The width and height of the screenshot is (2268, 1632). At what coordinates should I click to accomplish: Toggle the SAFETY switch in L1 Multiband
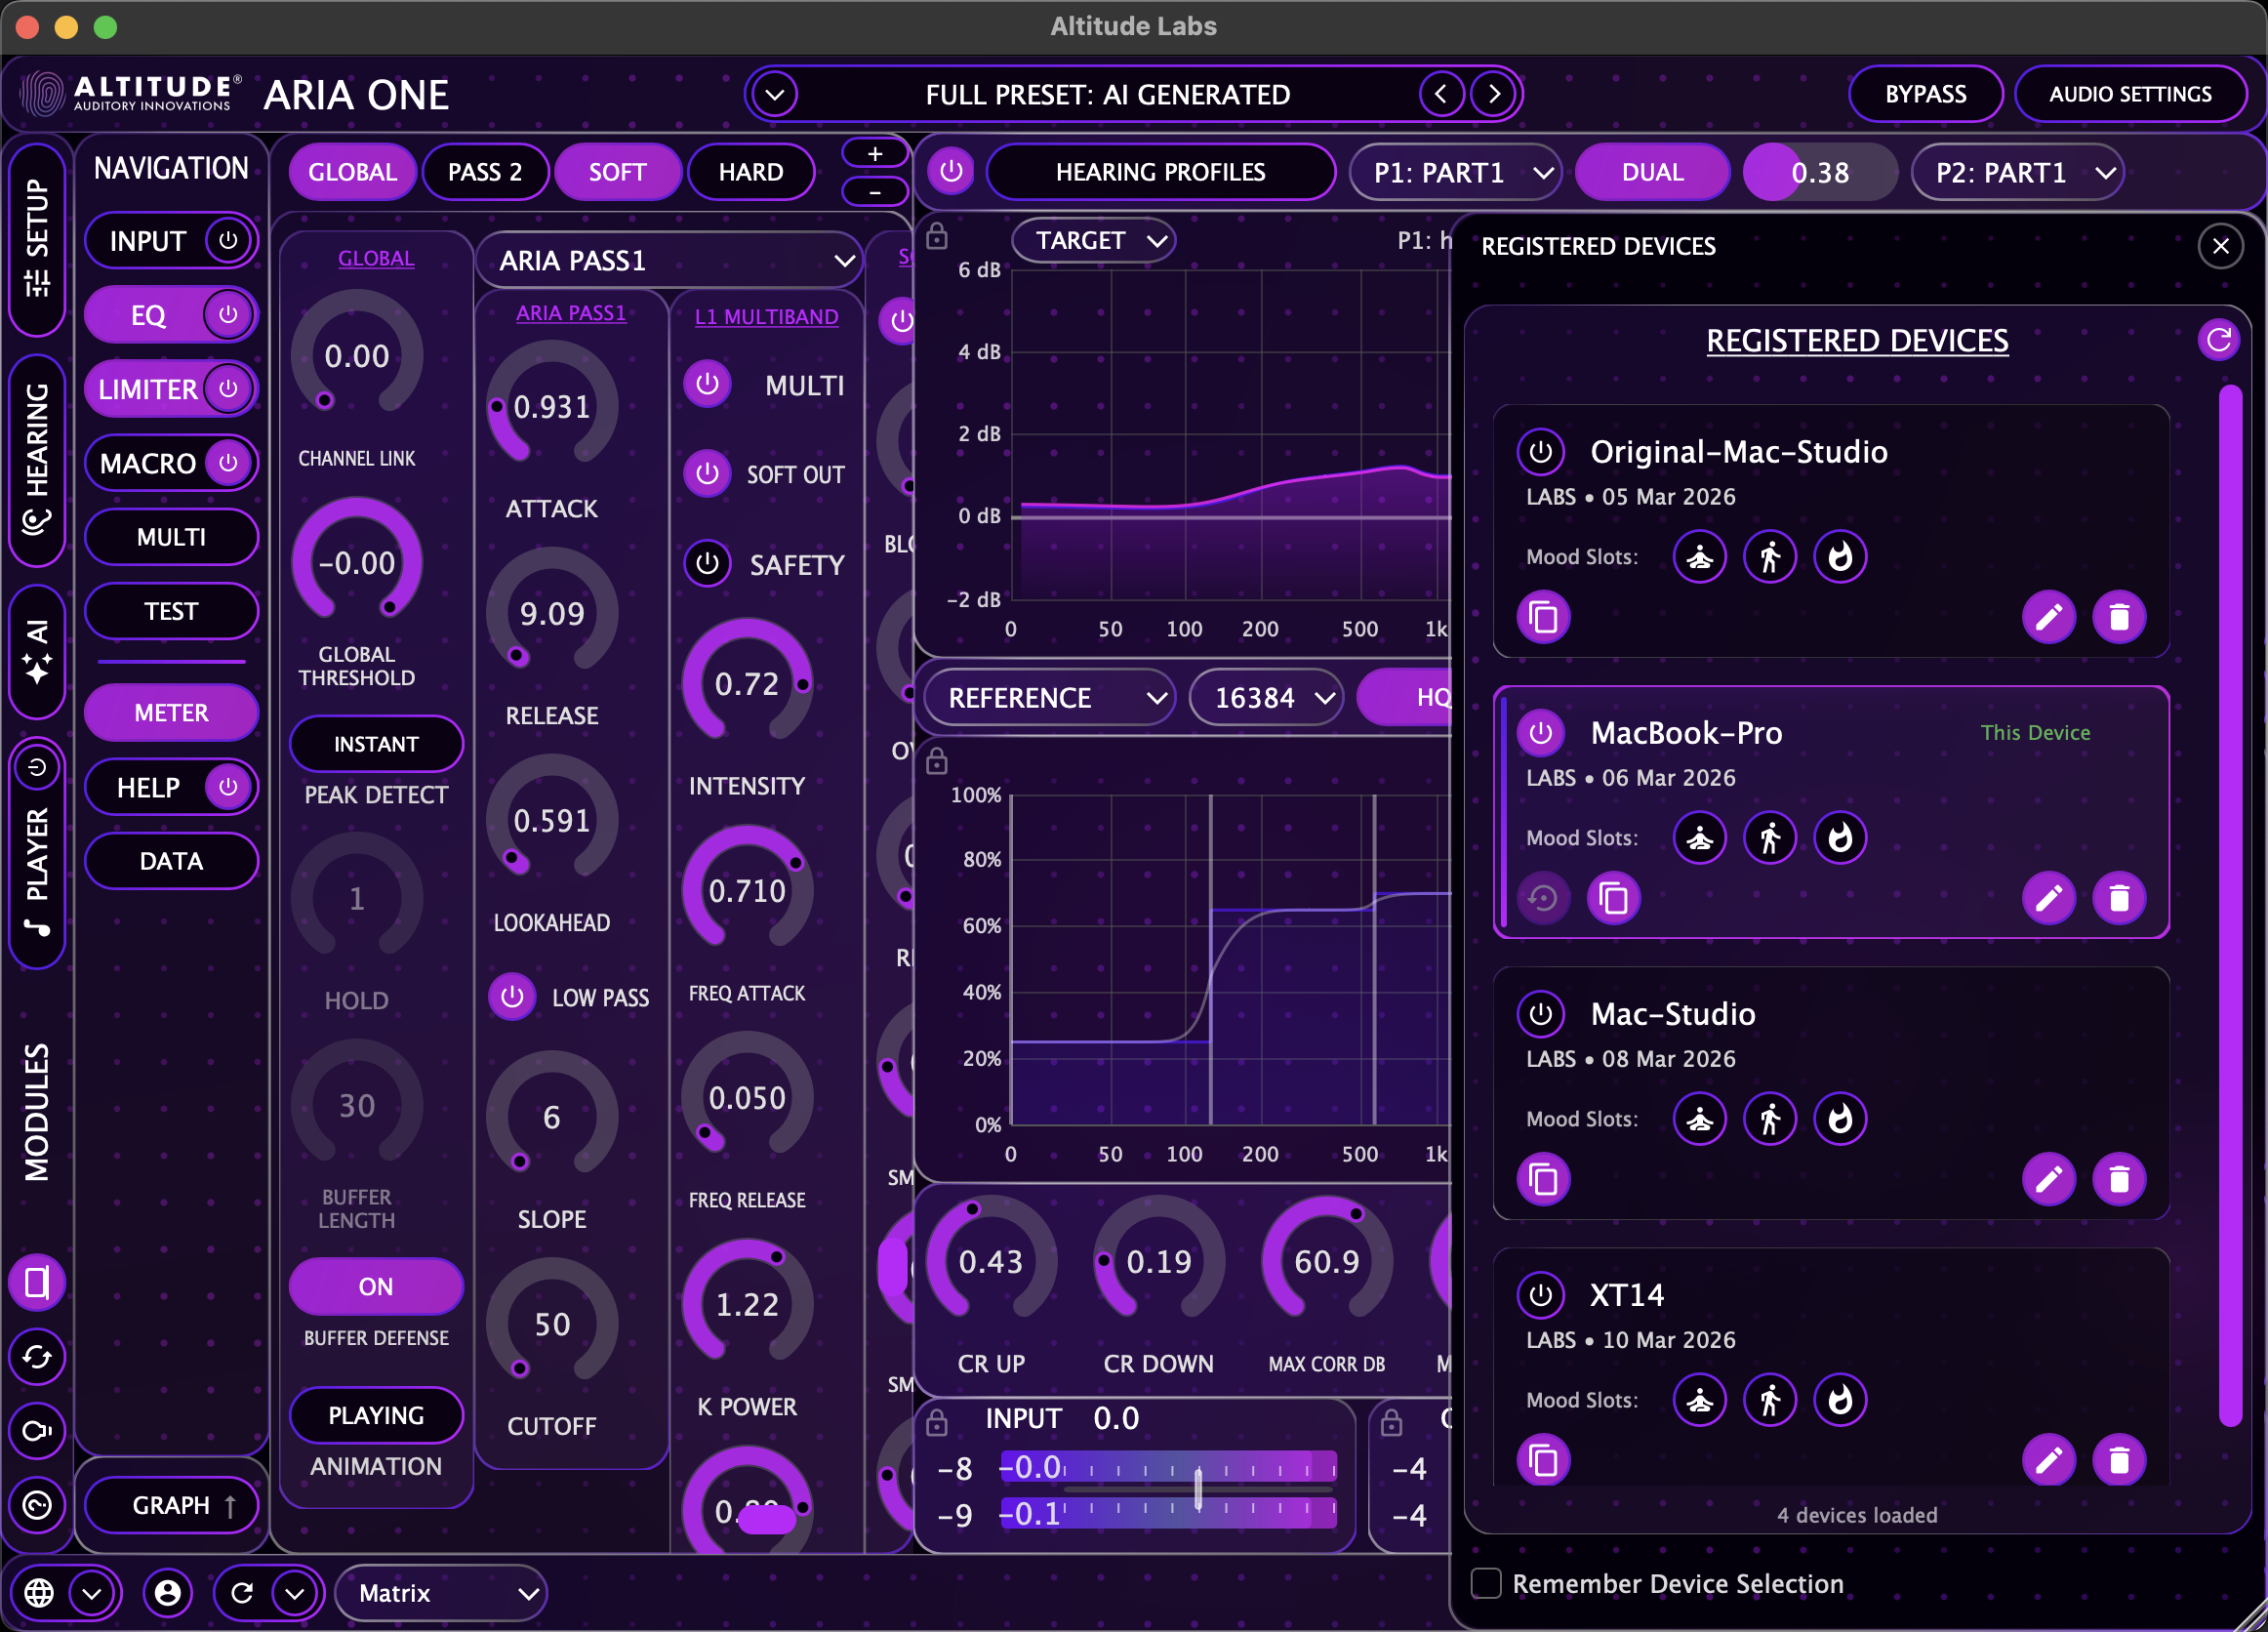click(x=708, y=563)
